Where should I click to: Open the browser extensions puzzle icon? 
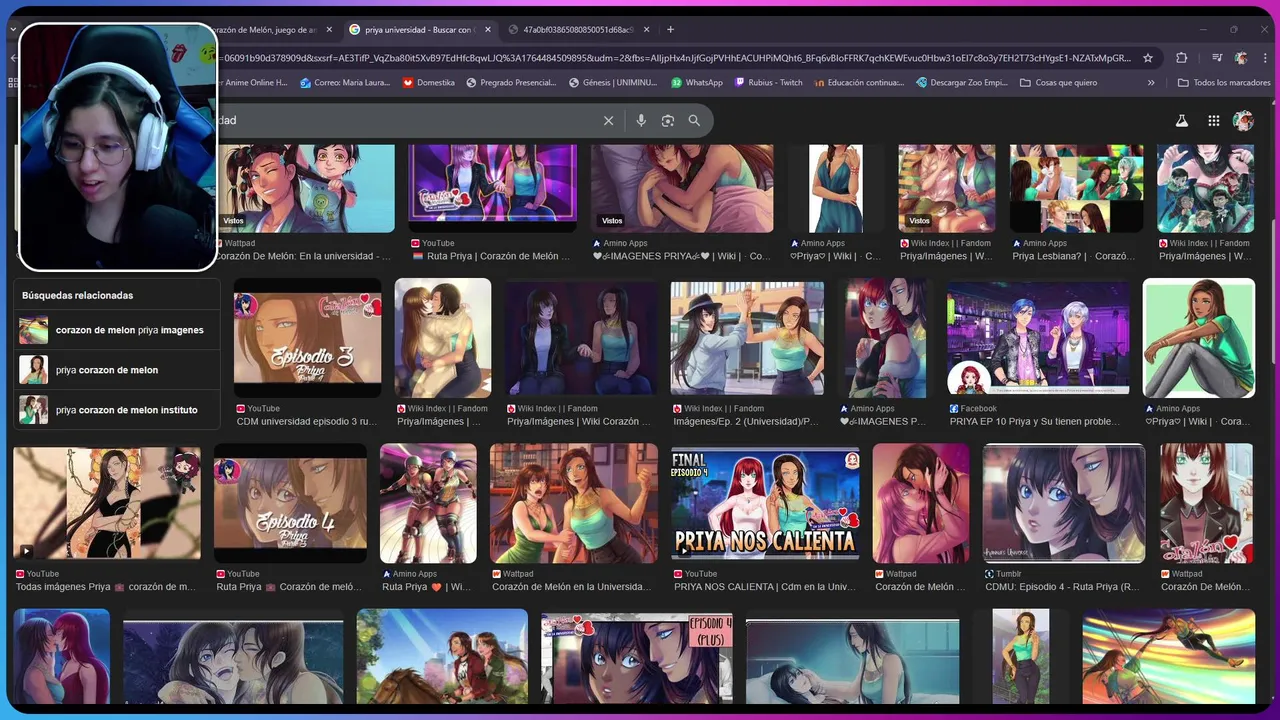tap(1181, 58)
